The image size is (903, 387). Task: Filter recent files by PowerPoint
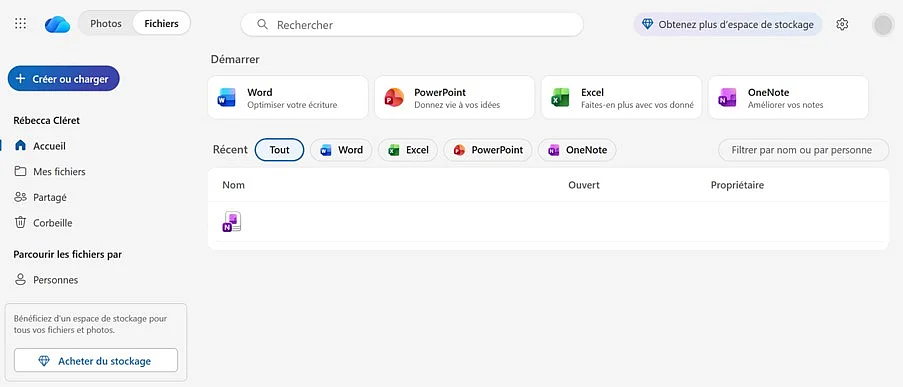coord(488,150)
